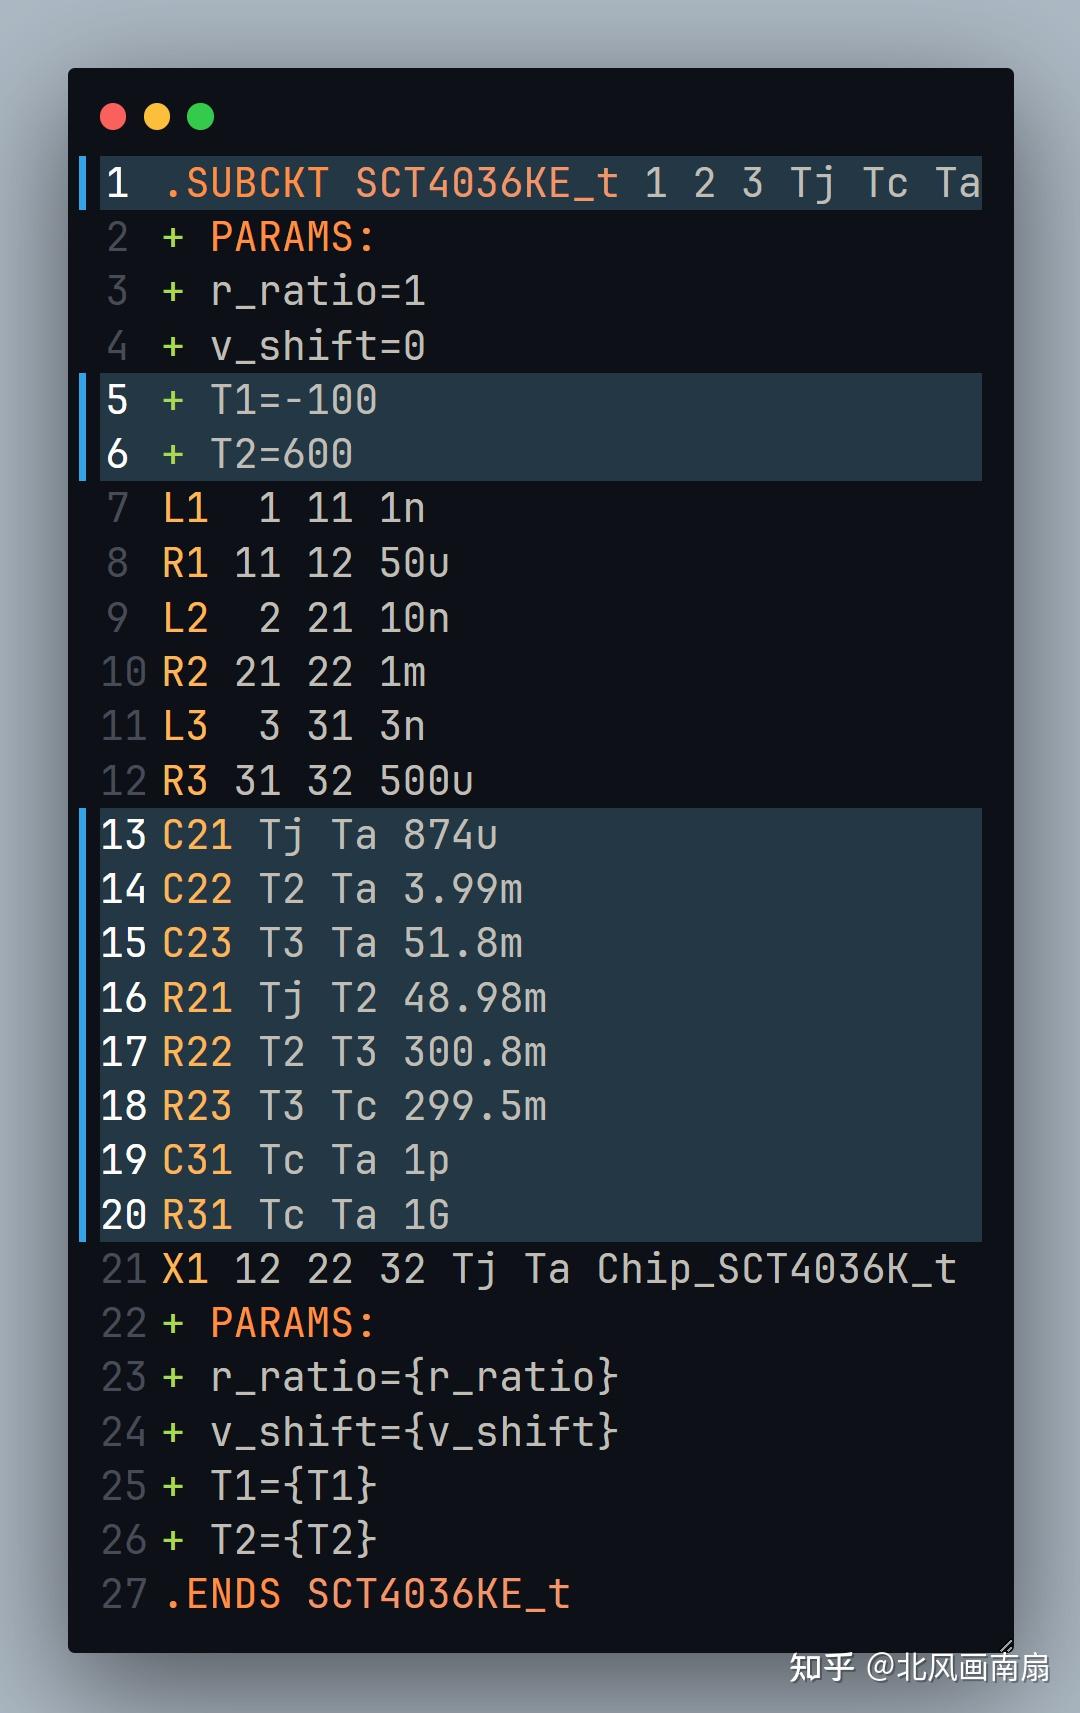Click the 知乎 @北风画南扇 watermark text
The width and height of the screenshot is (1080, 1713).
[919, 1667]
